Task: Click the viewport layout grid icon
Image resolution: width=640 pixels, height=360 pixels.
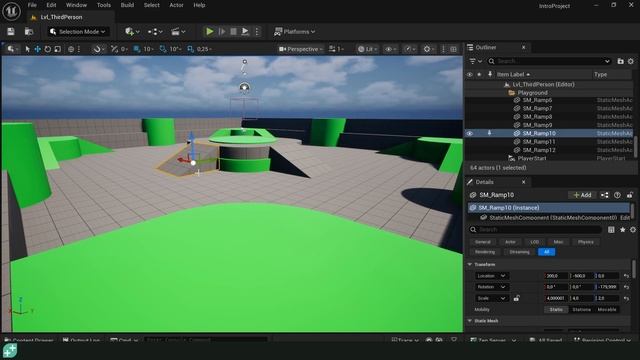Action: [x=453, y=49]
